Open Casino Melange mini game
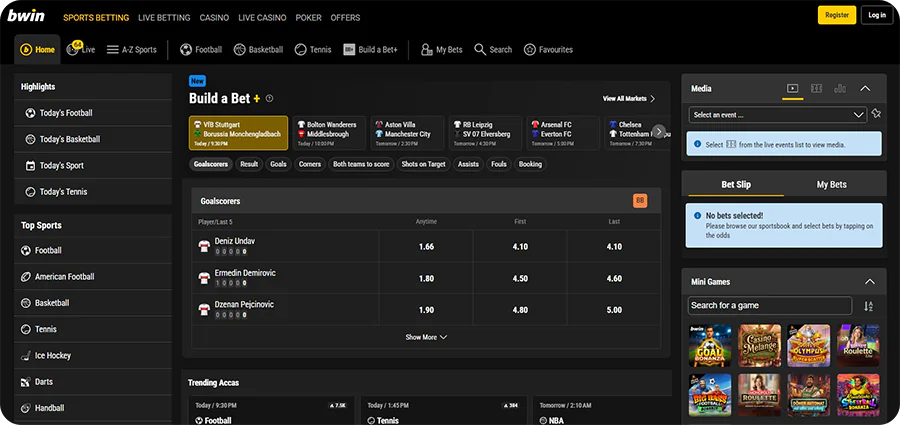This screenshot has width=900, height=425. (x=759, y=346)
